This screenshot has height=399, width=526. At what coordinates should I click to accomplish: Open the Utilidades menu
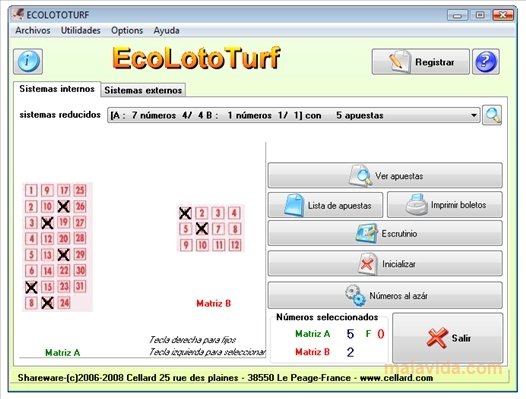81,31
